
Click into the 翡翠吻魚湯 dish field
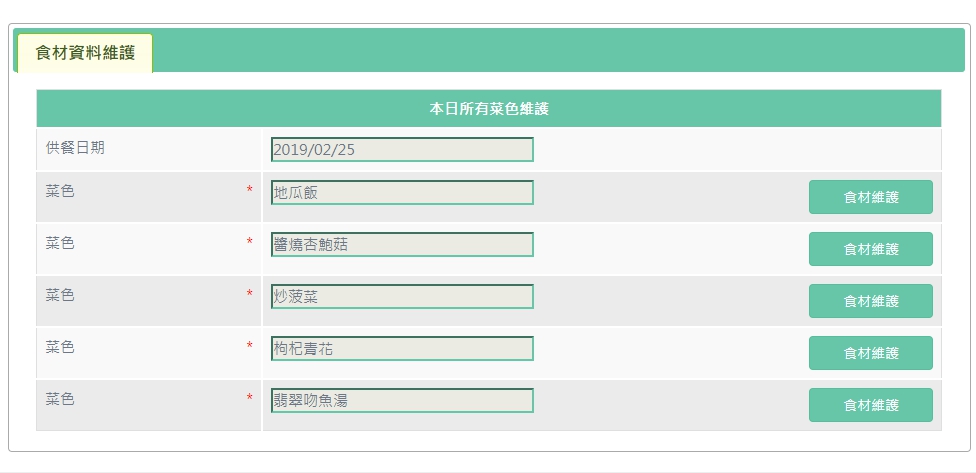402,400
